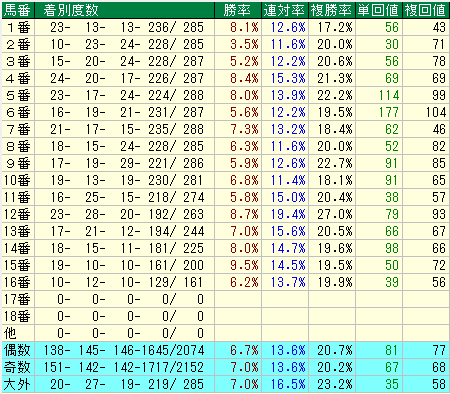The image size is (450, 394).
Task: Click record 23- 13- 13- 236/ 285
Action: (x=127, y=27)
